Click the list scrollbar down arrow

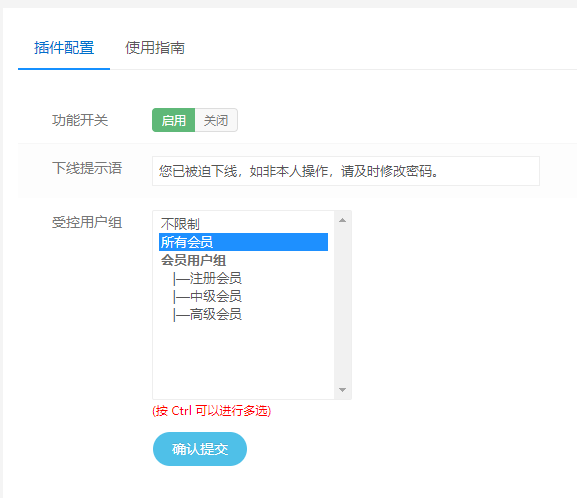pos(343,390)
